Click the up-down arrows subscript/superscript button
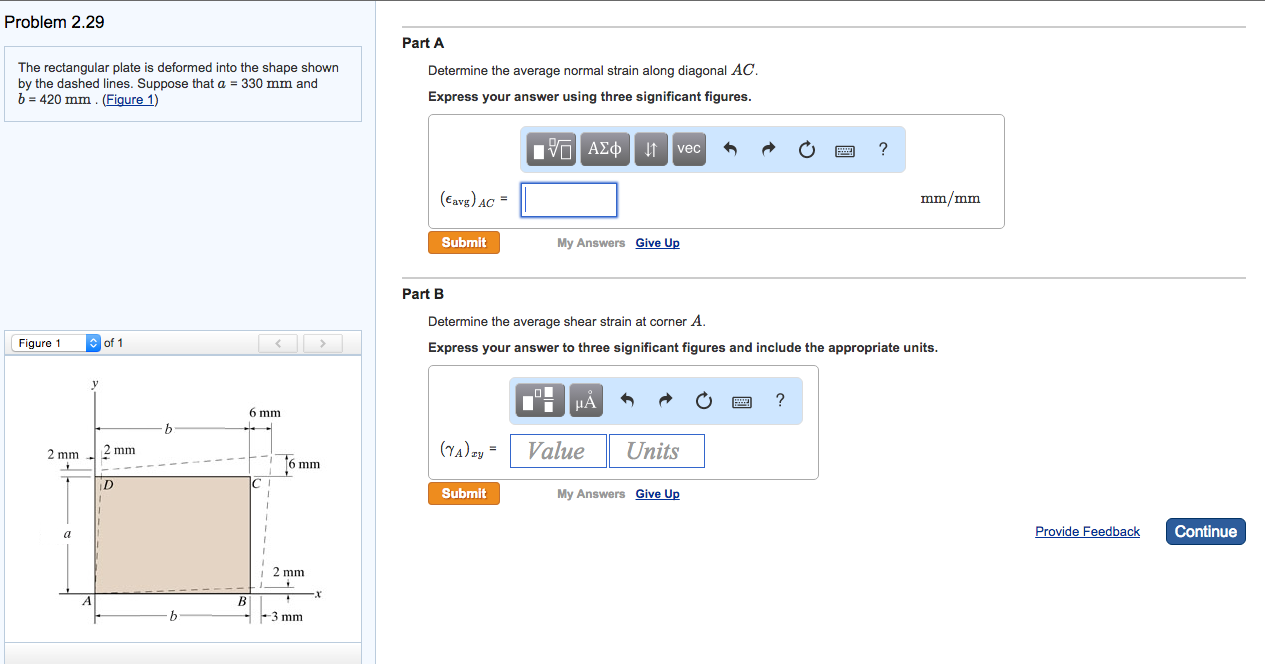The height and width of the screenshot is (664, 1265). coord(651,150)
